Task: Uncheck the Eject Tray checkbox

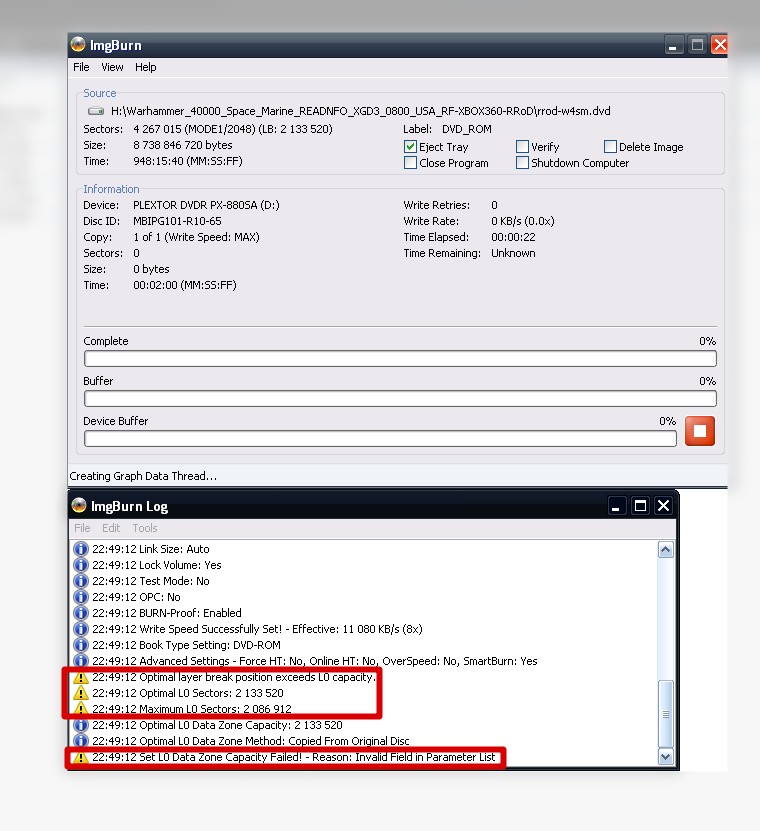Action: tap(410, 147)
